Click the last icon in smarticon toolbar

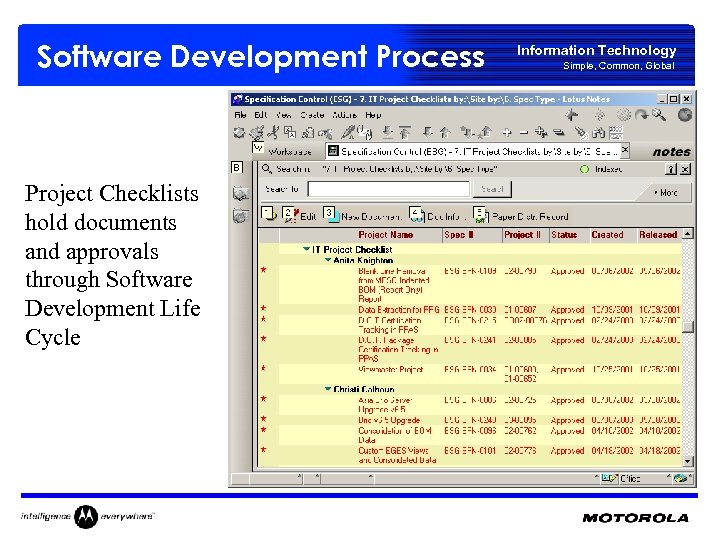point(616,133)
